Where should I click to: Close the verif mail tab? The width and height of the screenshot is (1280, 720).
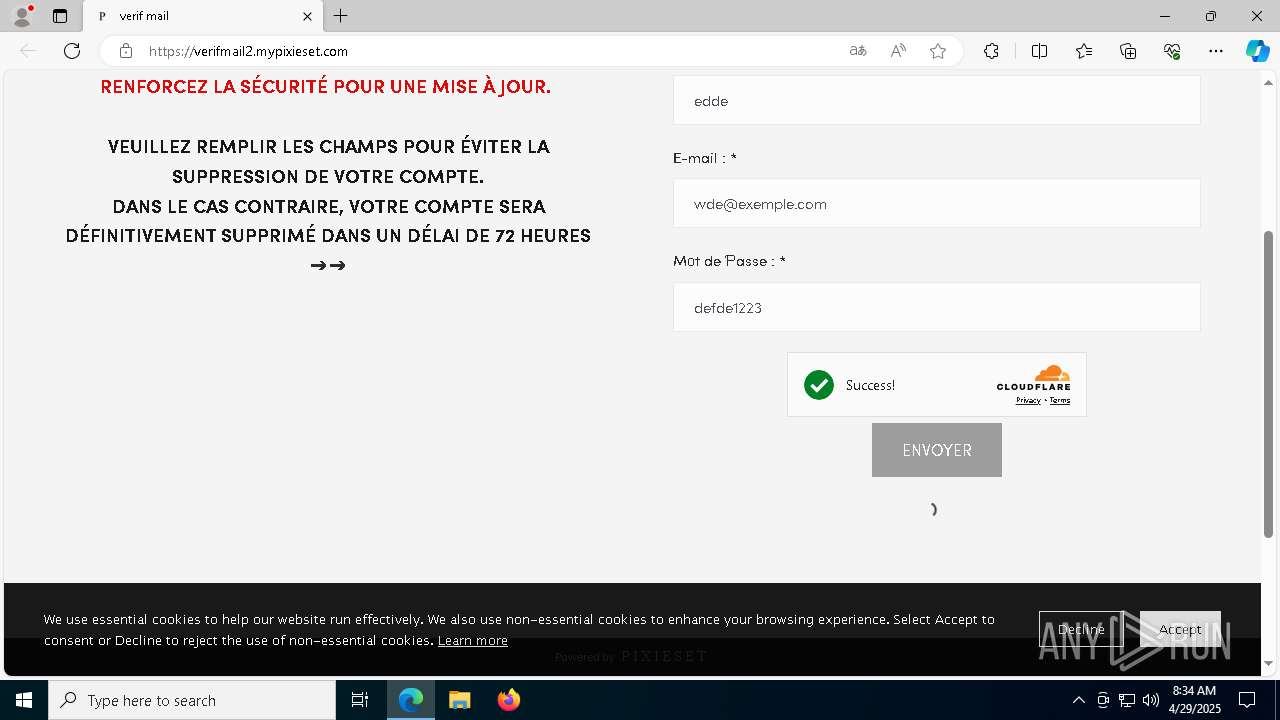[x=307, y=16]
